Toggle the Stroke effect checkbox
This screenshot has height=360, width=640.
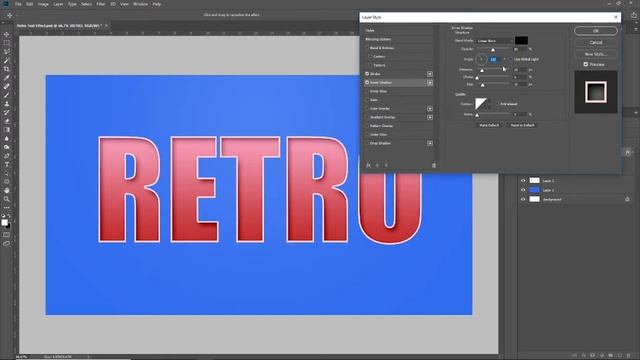[x=367, y=74]
